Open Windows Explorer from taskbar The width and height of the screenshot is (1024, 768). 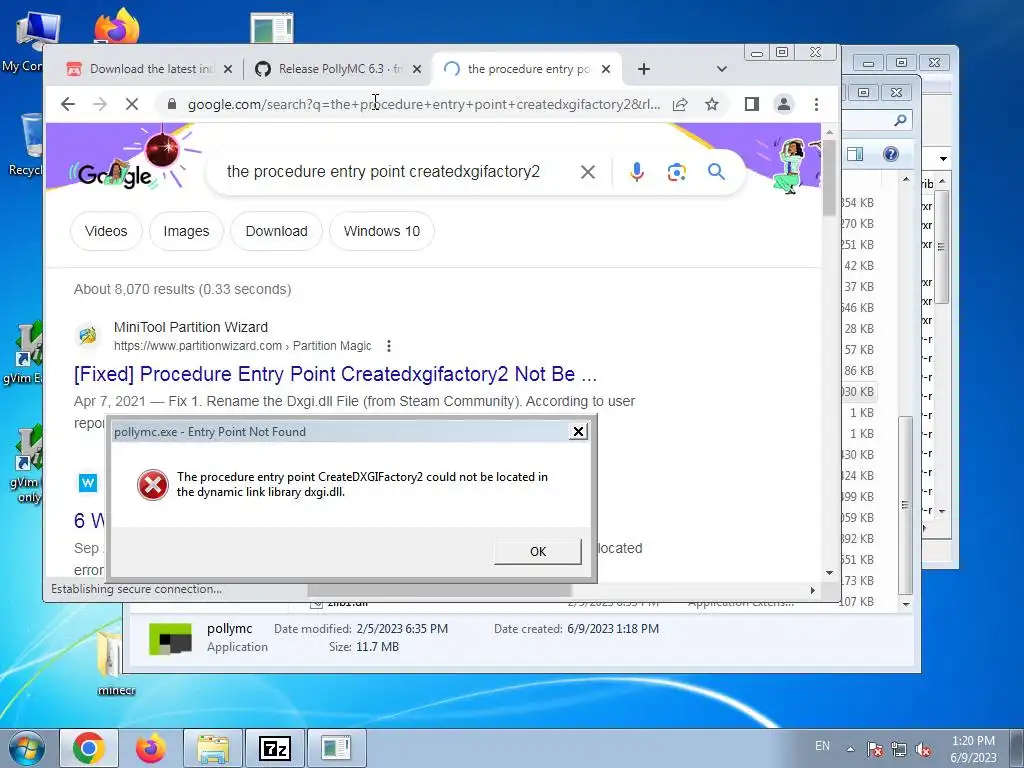(213, 748)
